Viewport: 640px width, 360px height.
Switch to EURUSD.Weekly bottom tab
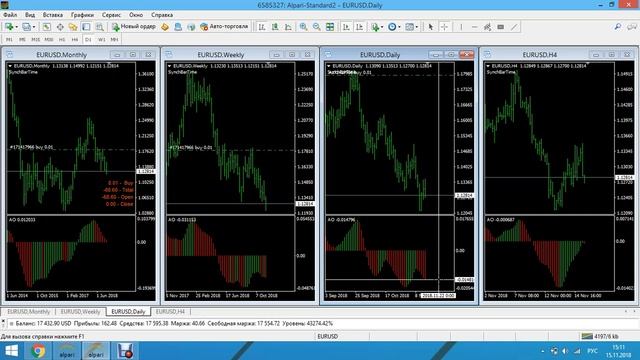tap(80, 311)
